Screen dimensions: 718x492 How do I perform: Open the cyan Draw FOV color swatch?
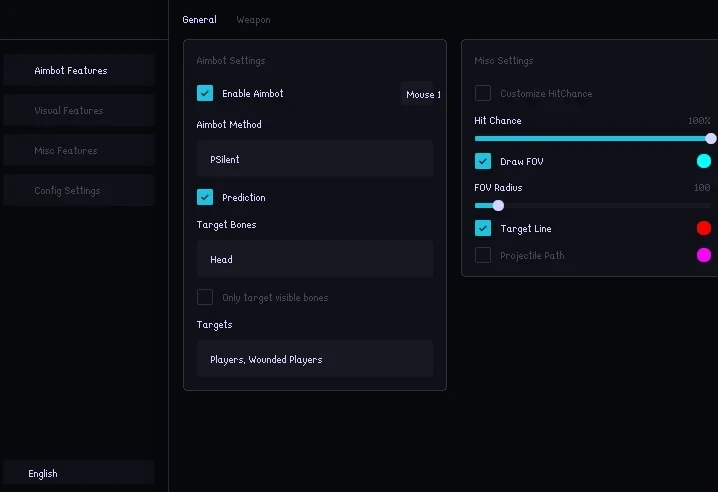[x=704, y=161]
